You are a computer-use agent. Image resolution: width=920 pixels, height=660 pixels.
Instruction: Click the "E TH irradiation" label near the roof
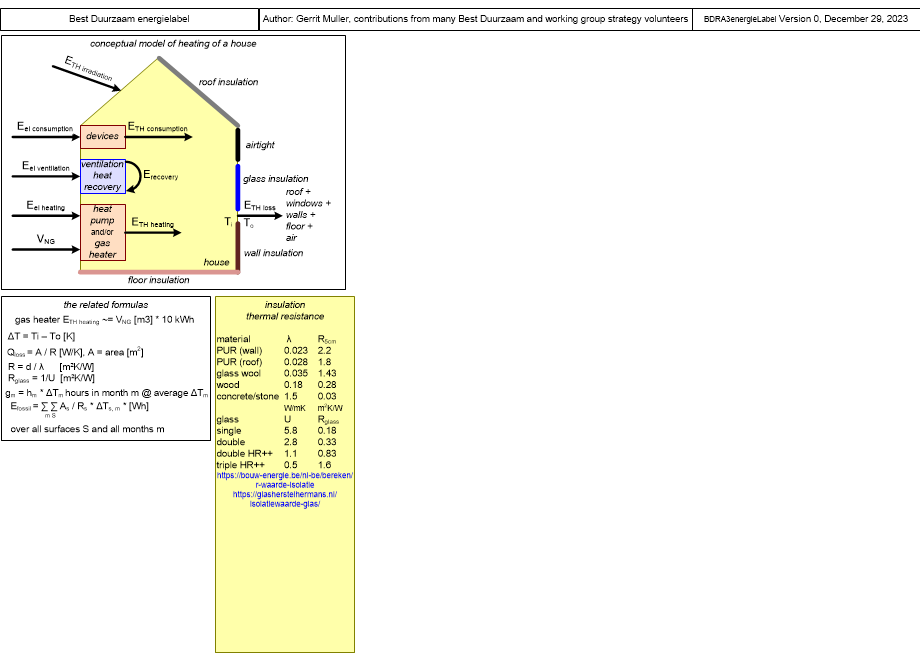point(88,69)
